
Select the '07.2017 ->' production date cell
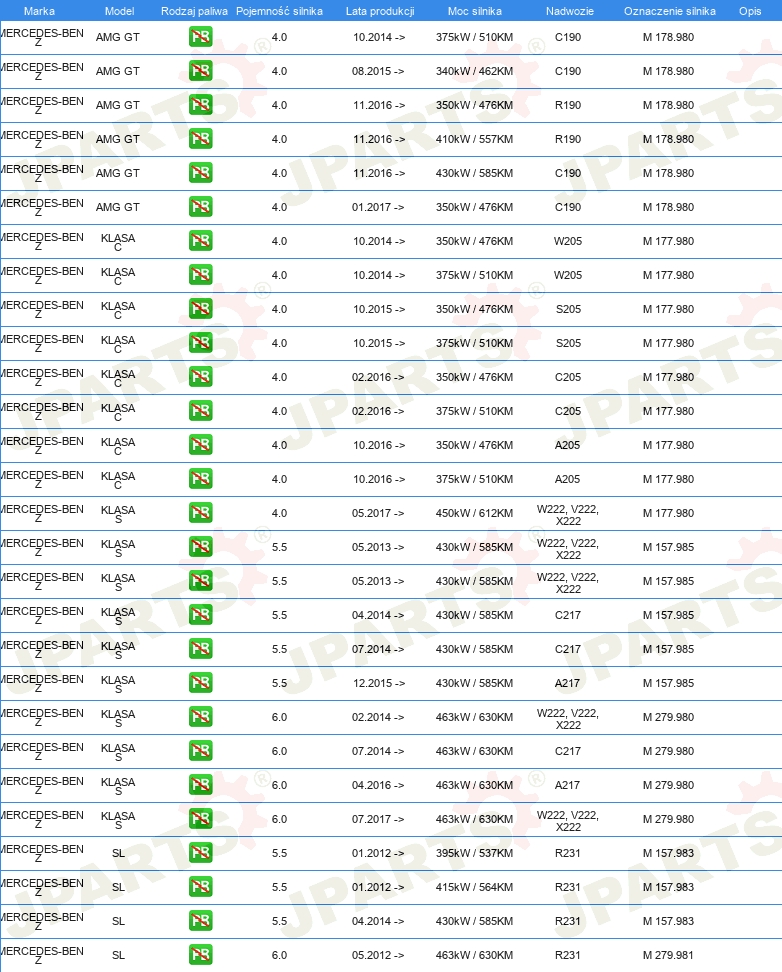coord(378,819)
